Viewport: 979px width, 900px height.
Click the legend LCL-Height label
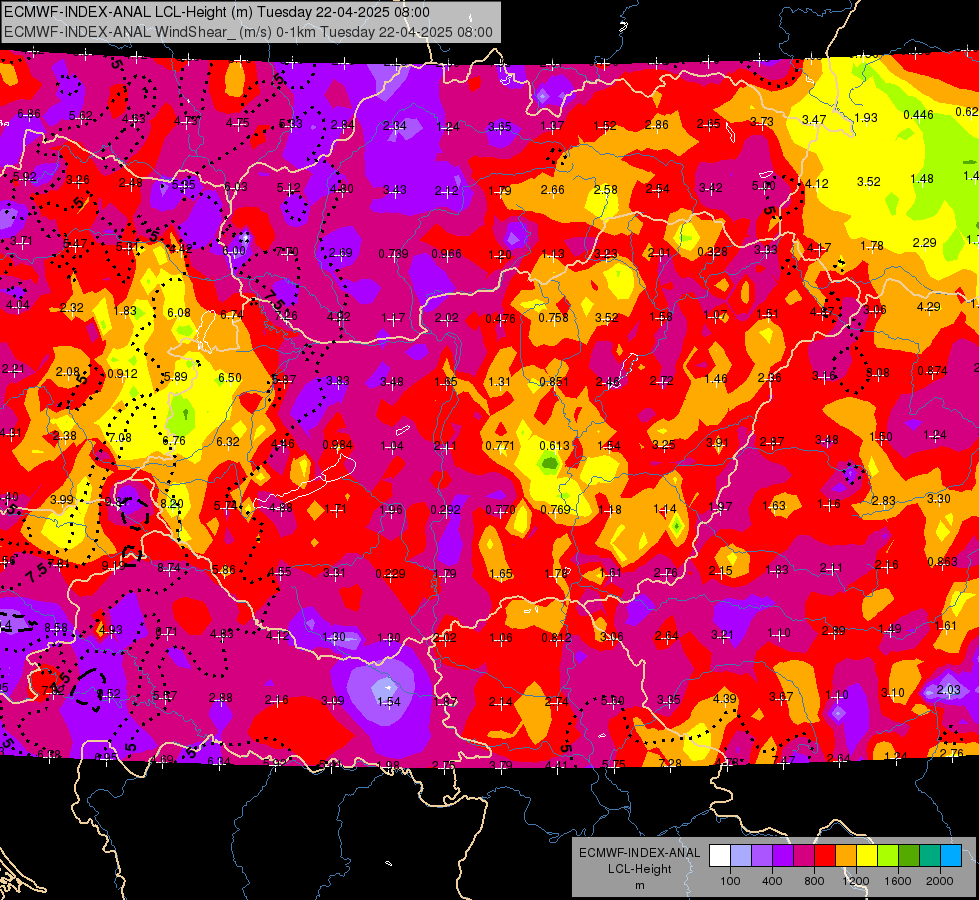click(639, 869)
